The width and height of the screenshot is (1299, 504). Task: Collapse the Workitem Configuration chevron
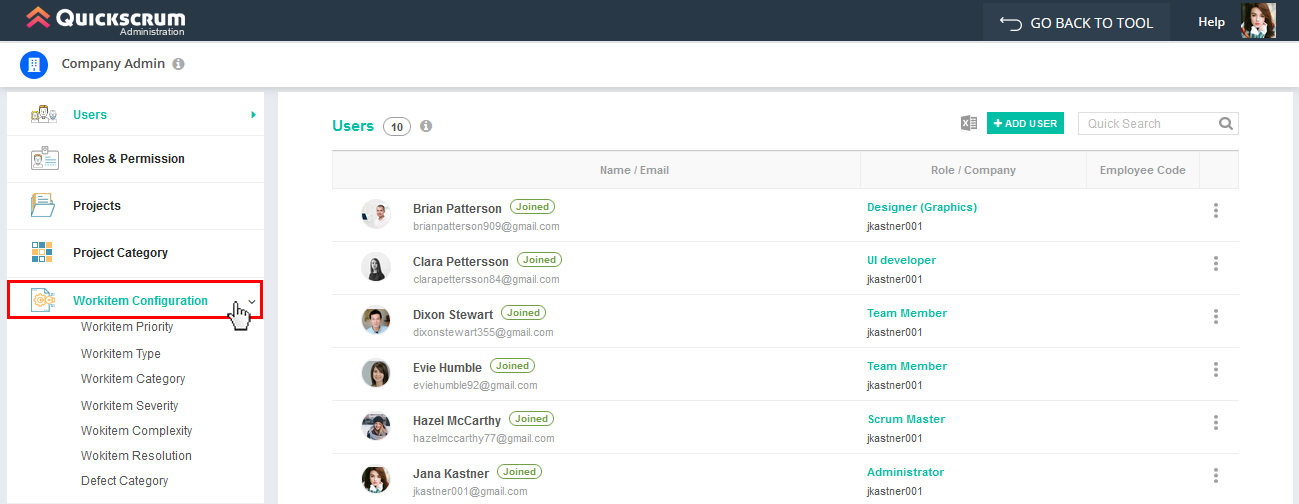point(252,301)
